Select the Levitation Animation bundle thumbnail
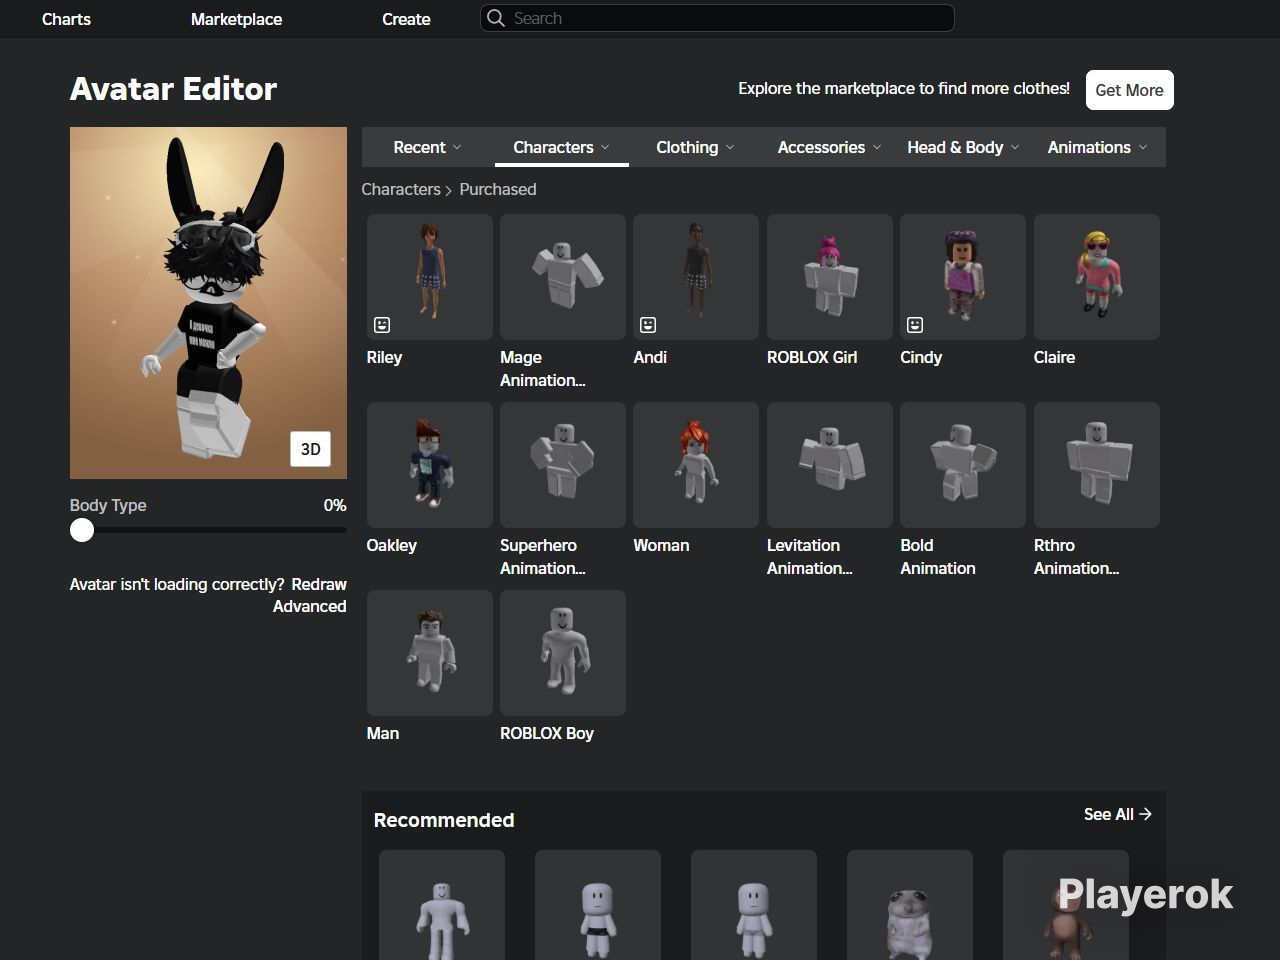This screenshot has height=960, width=1280. [x=830, y=465]
